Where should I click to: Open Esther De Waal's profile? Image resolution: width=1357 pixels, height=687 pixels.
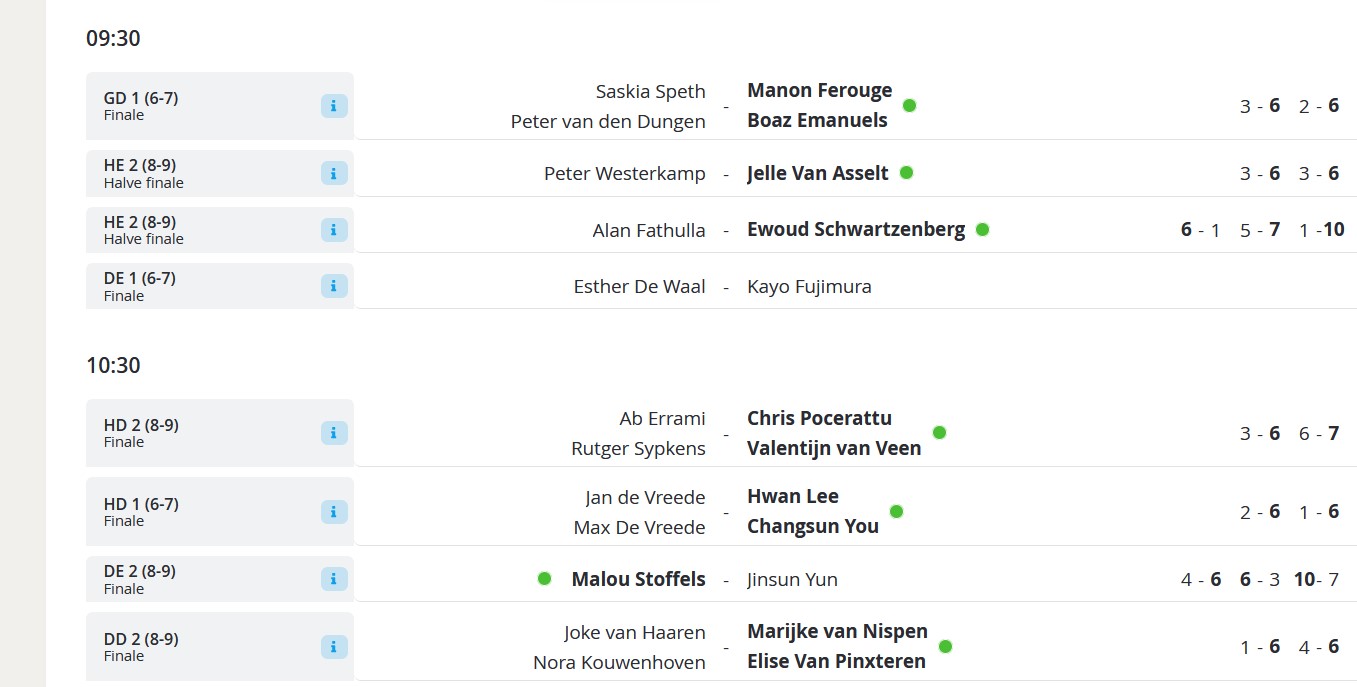tap(640, 287)
